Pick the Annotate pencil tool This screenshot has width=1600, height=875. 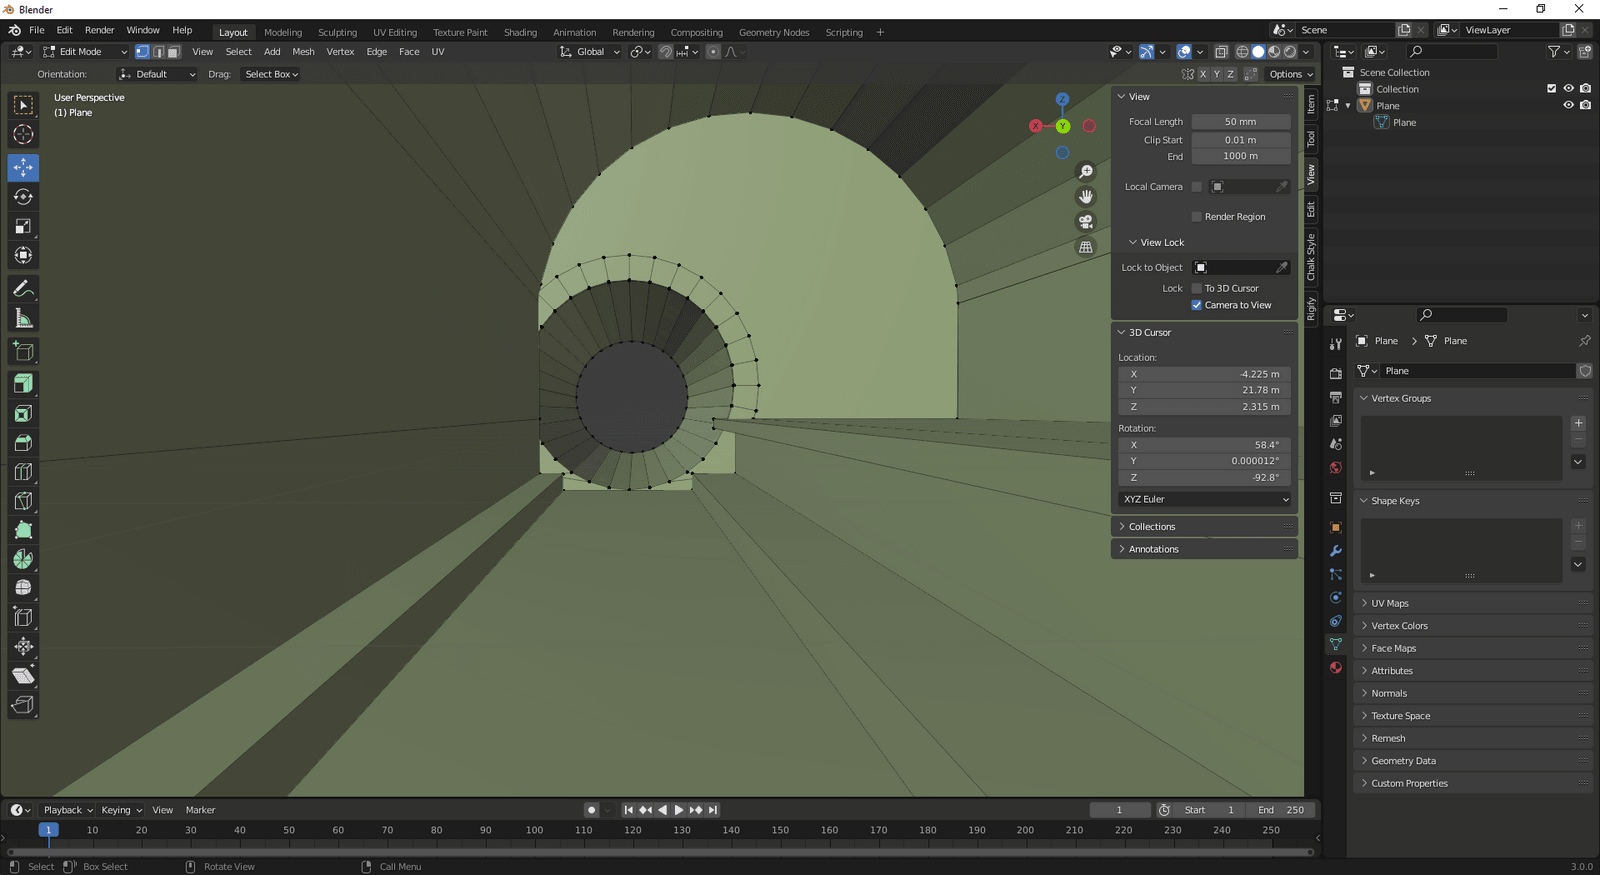tap(23, 289)
